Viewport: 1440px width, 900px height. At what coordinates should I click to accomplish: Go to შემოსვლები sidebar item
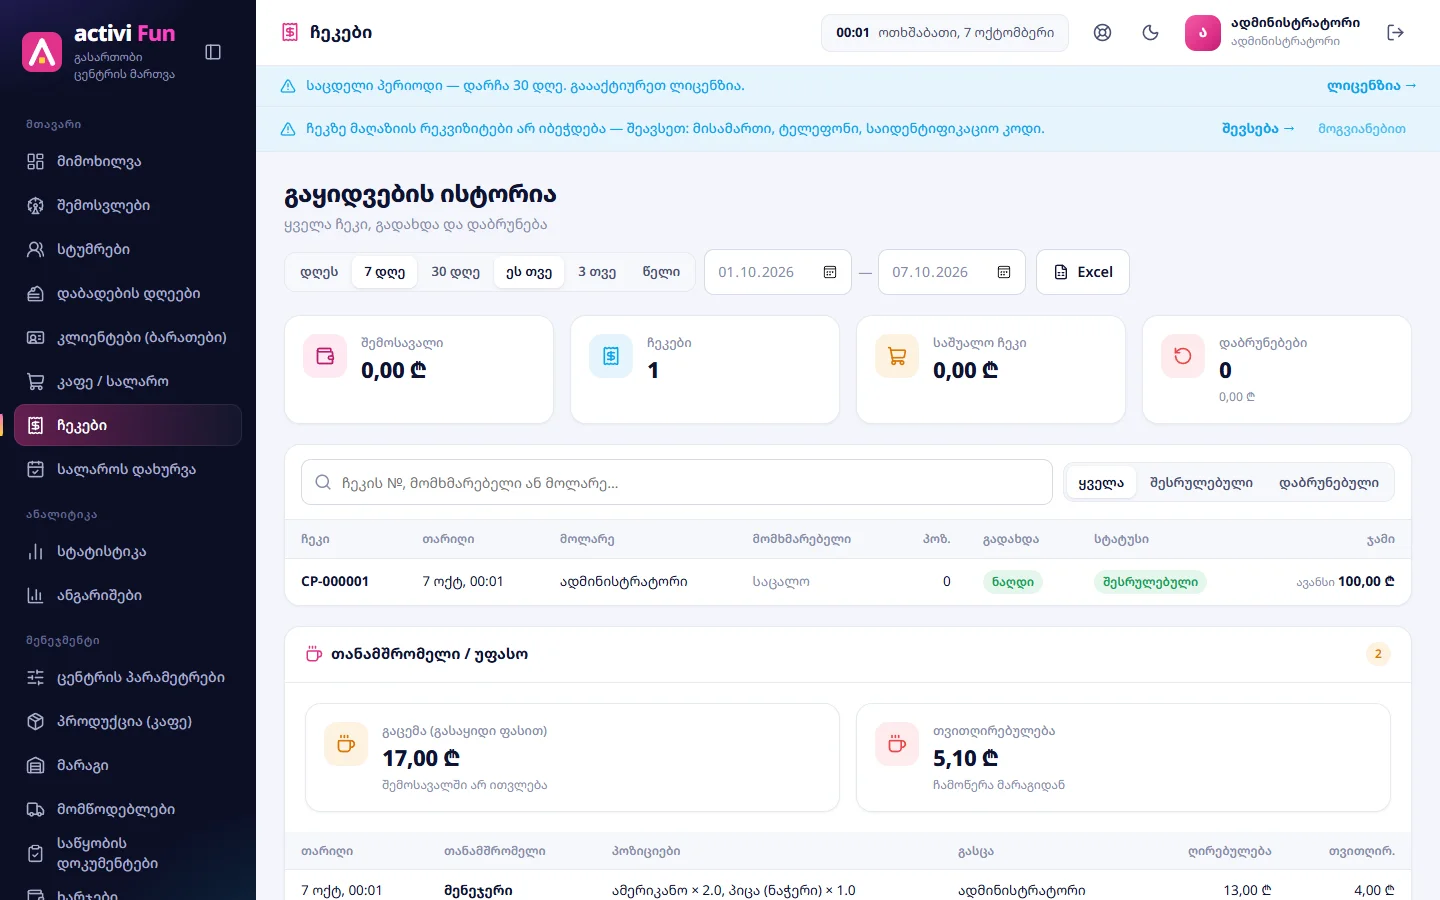(x=128, y=205)
